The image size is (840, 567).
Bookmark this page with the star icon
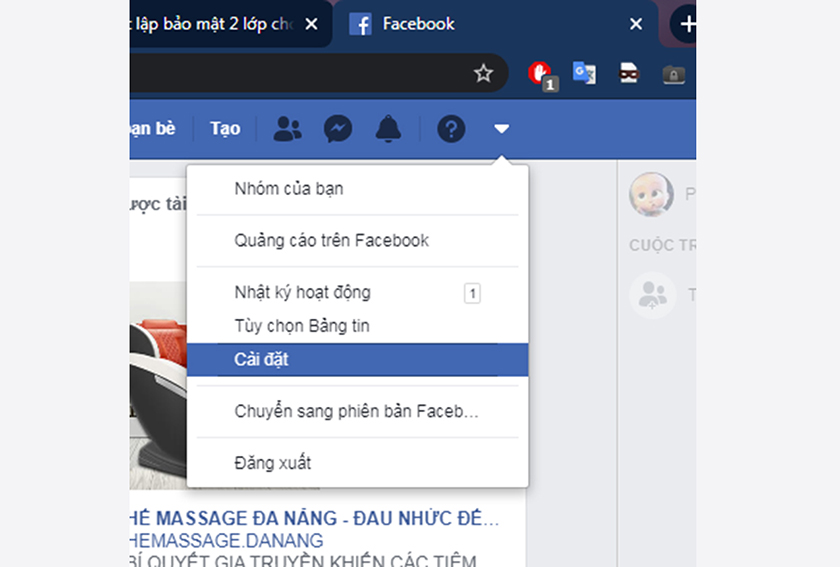pos(483,73)
